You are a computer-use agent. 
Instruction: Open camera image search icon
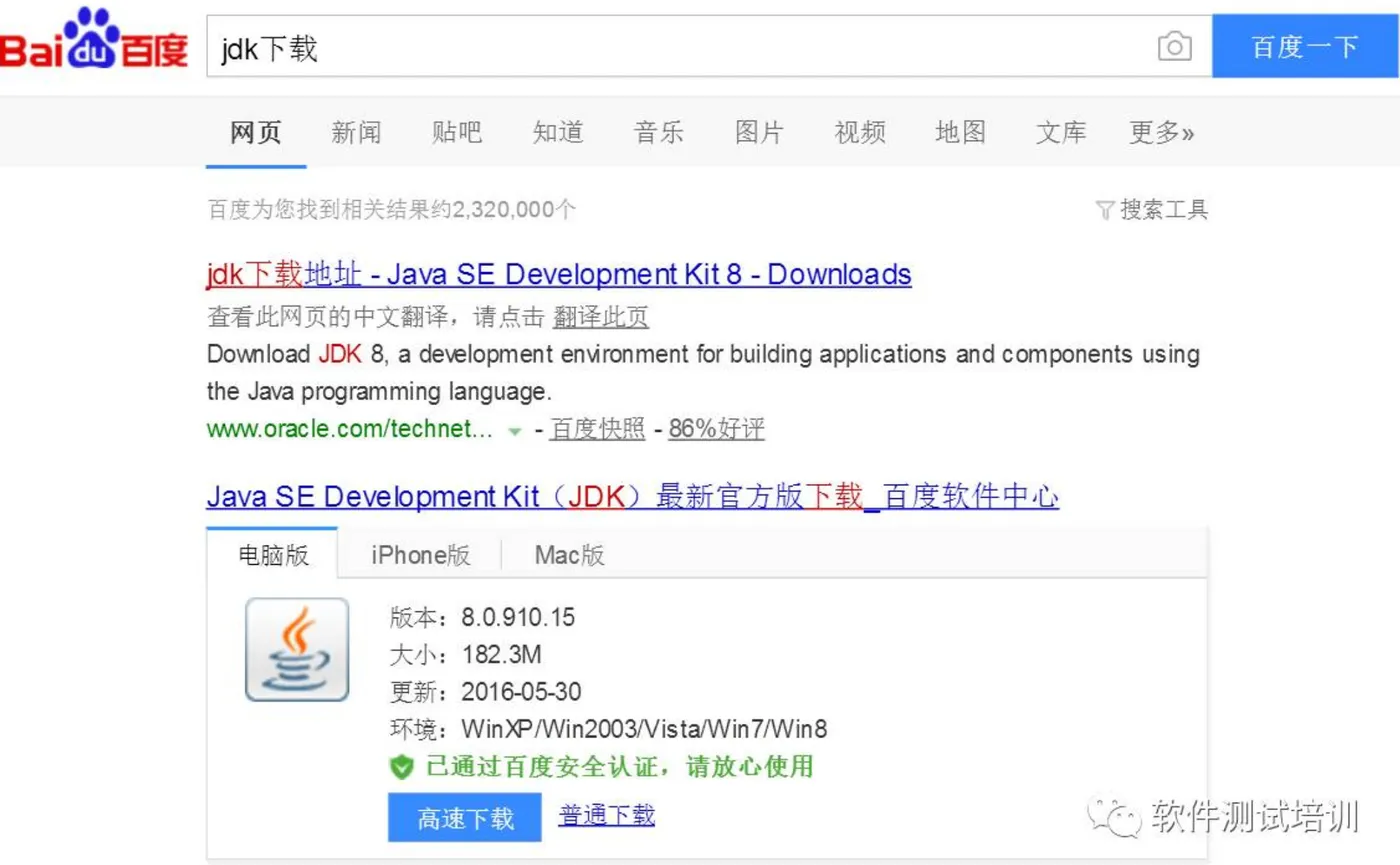pos(1174,46)
